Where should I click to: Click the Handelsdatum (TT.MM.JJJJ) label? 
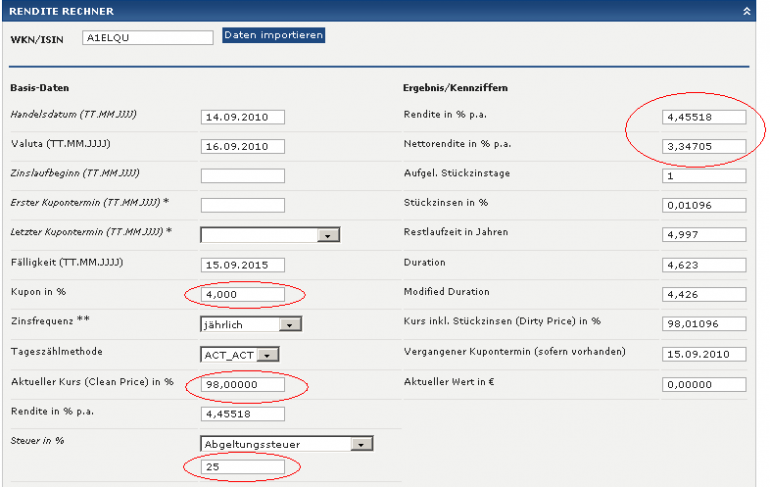click(x=74, y=114)
